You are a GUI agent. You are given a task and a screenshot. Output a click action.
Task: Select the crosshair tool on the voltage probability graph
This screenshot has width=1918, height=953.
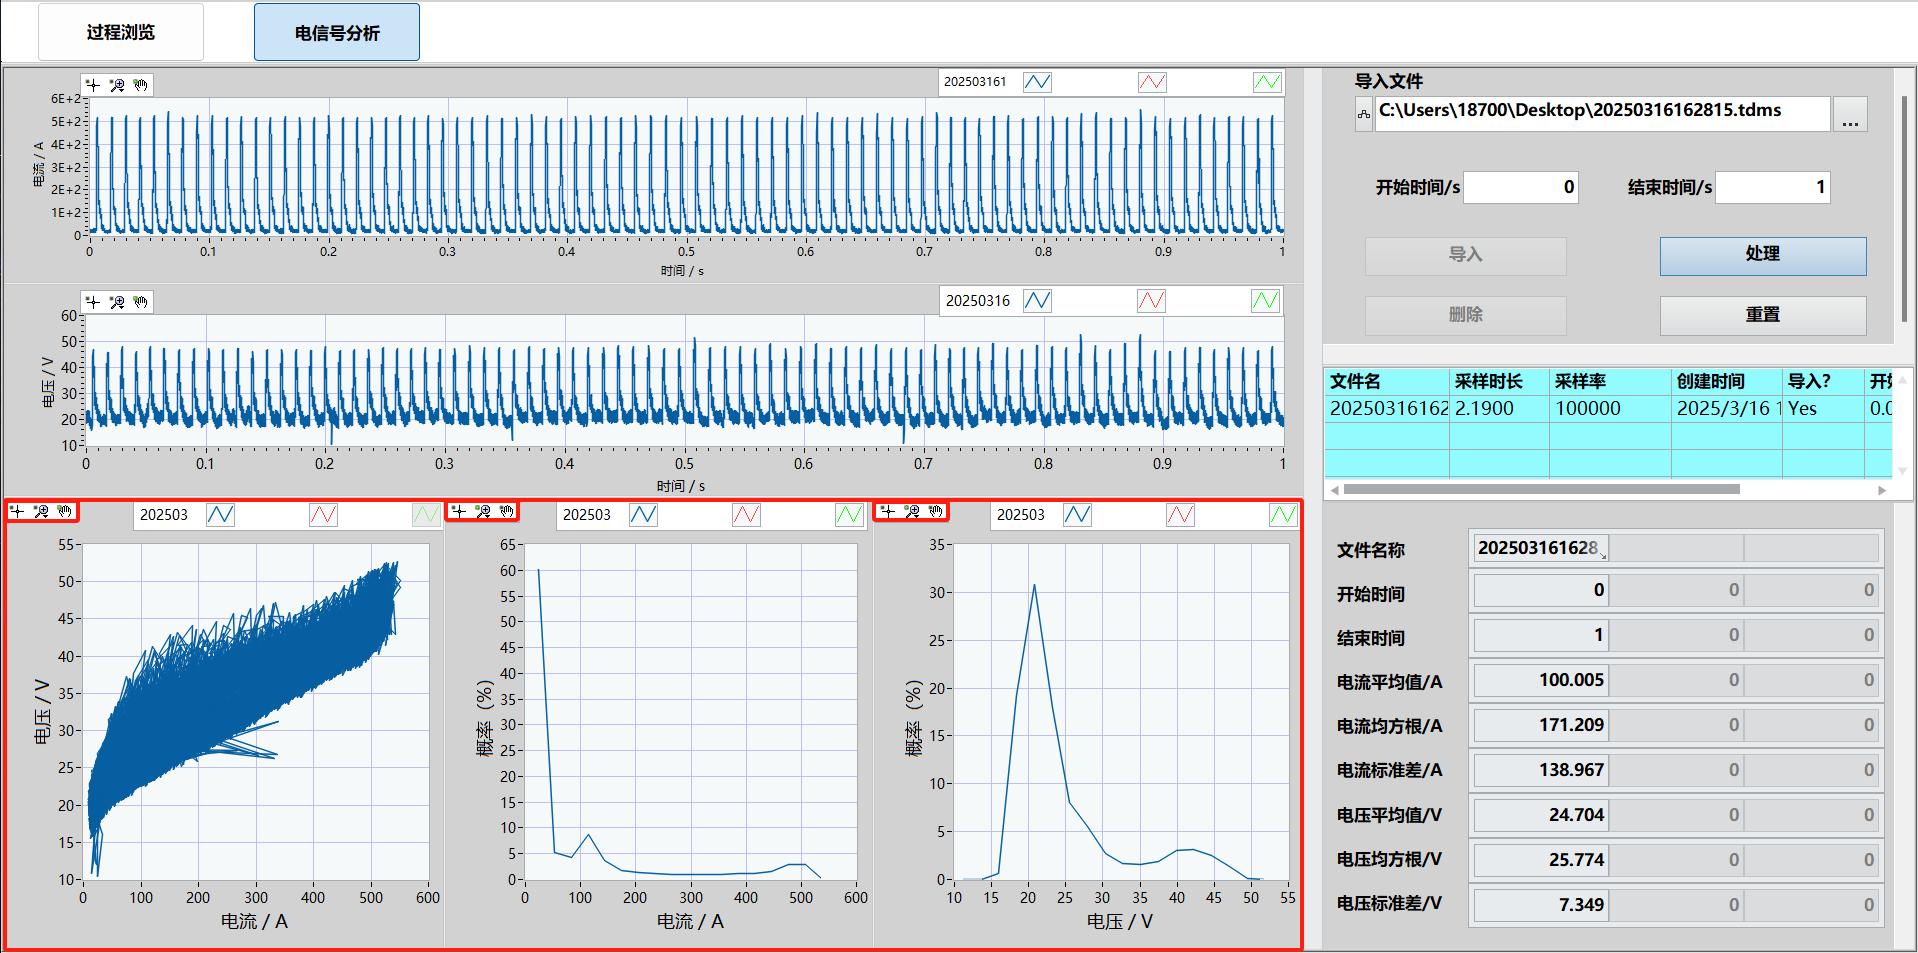tap(888, 511)
